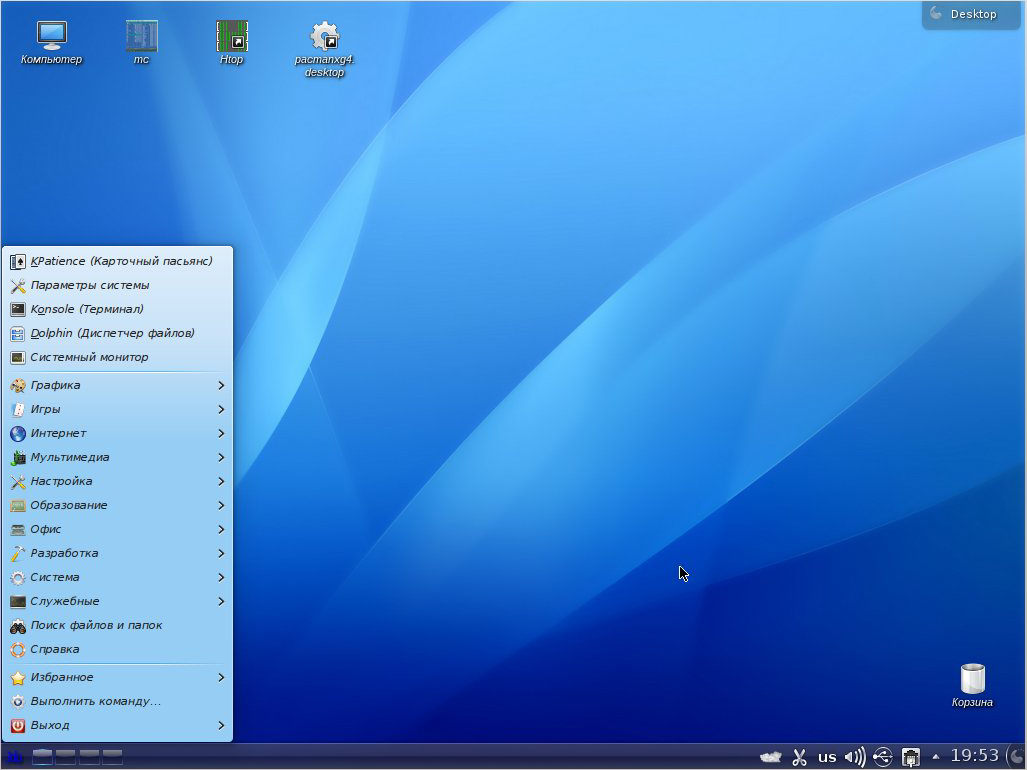Image resolution: width=1027 pixels, height=770 pixels.
Task: Click the Интернет globe icon
Action: pyautogui.click(x=18, y=433)
